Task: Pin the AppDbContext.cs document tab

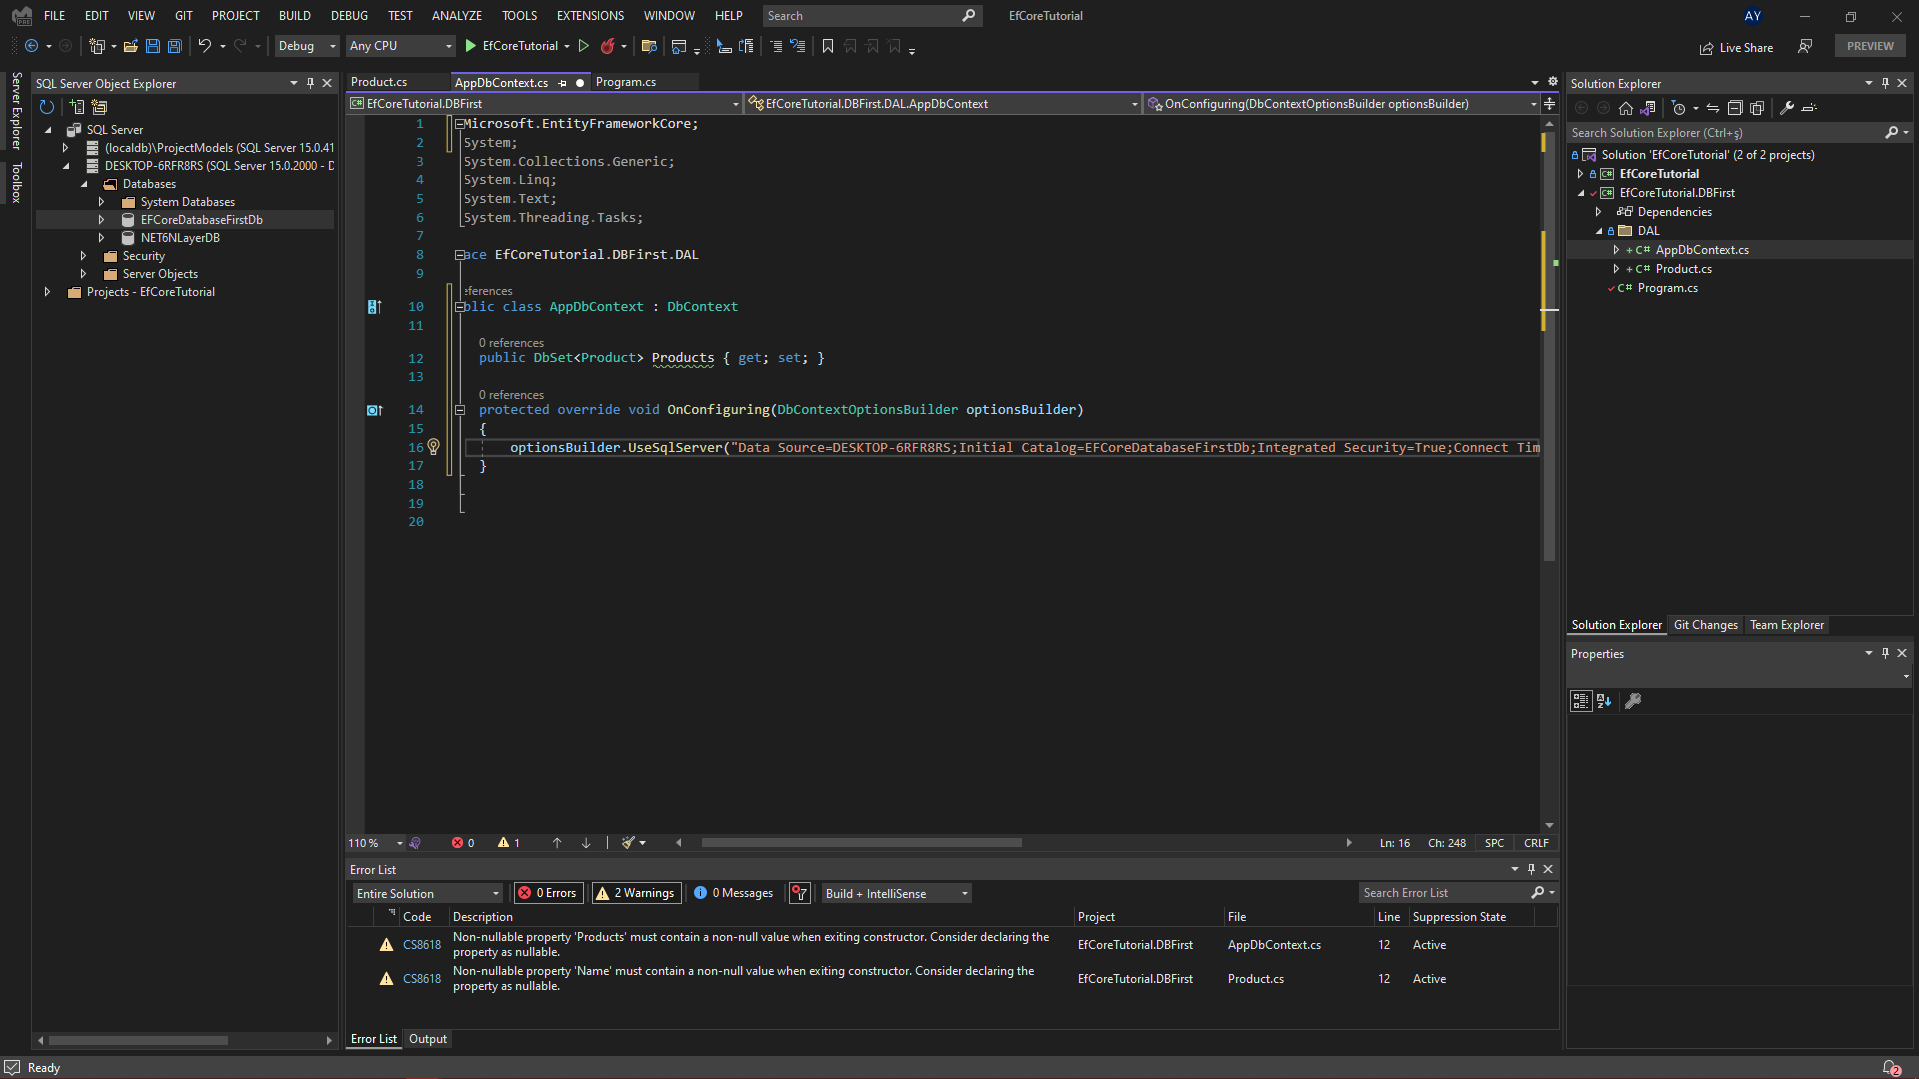Action: tap(564, 83)
